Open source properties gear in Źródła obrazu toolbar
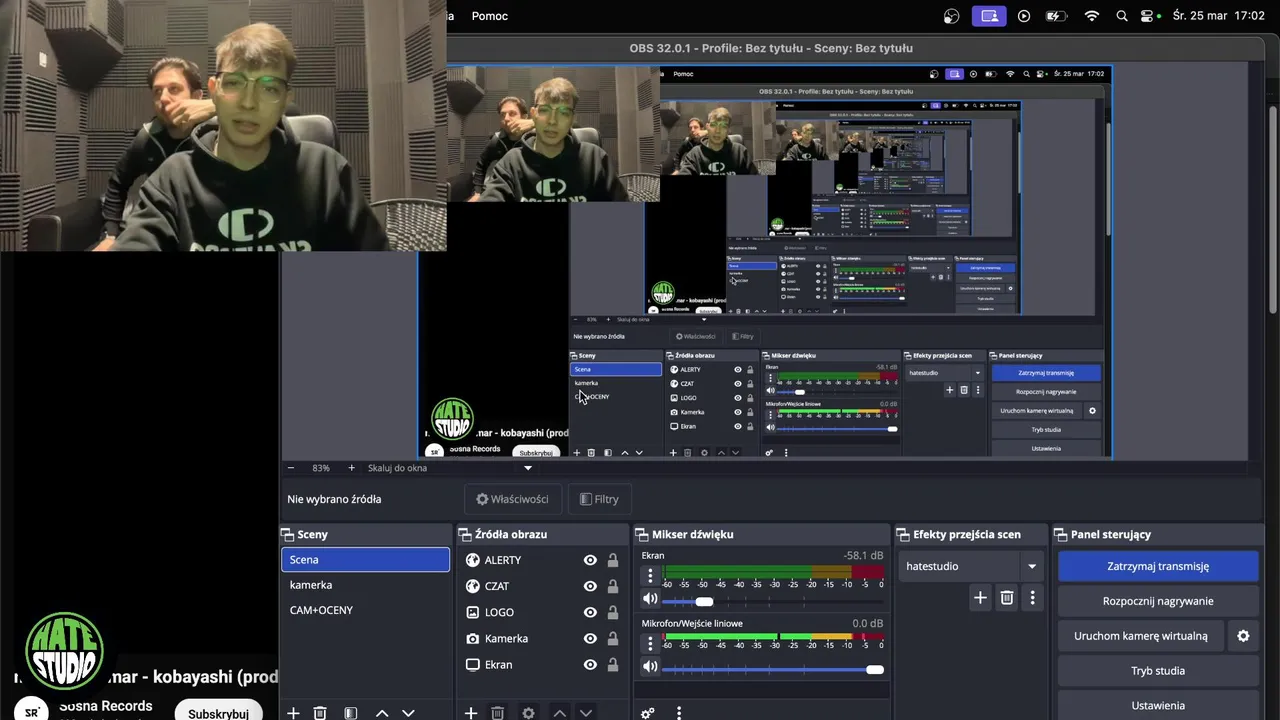 pyautogui.click(x=528, y=713)
